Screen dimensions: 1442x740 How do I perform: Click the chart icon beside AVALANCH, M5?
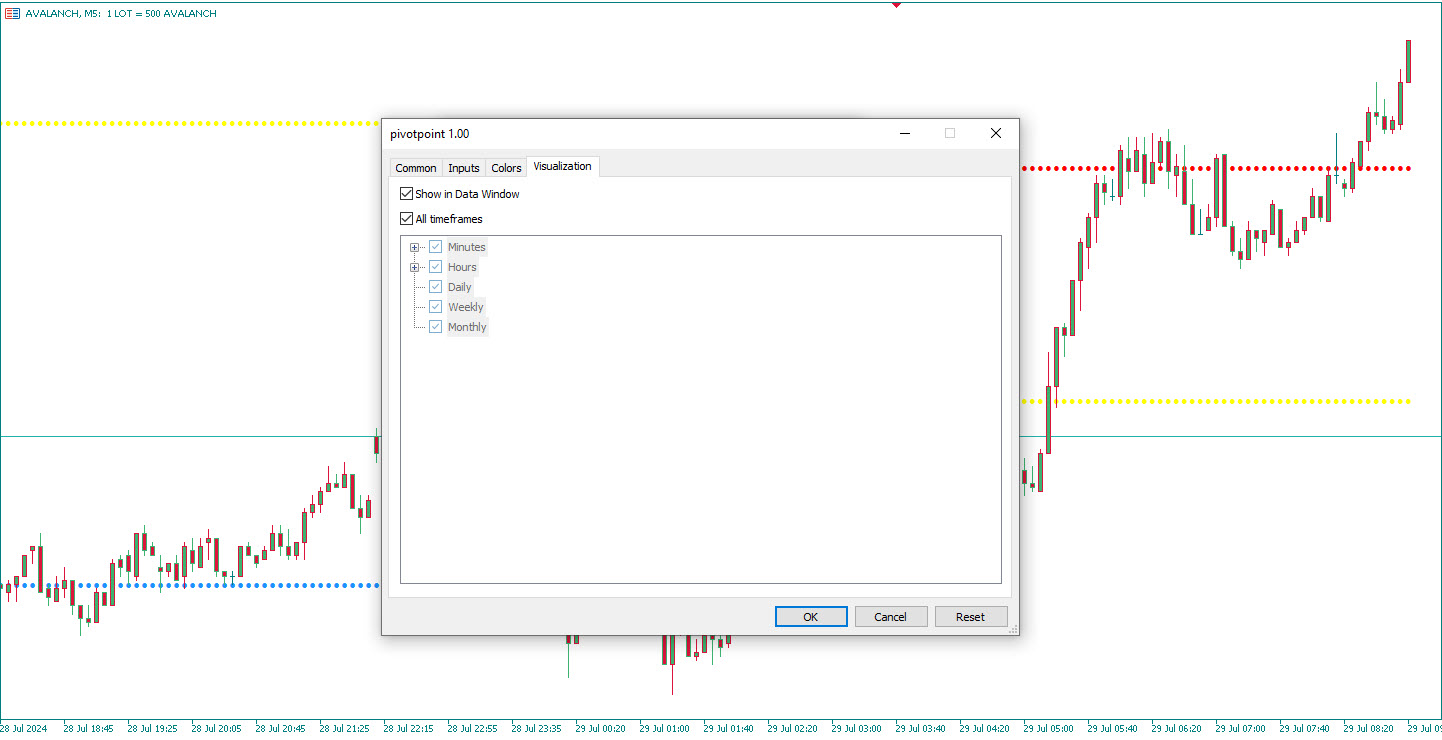(x=12, y=13)
